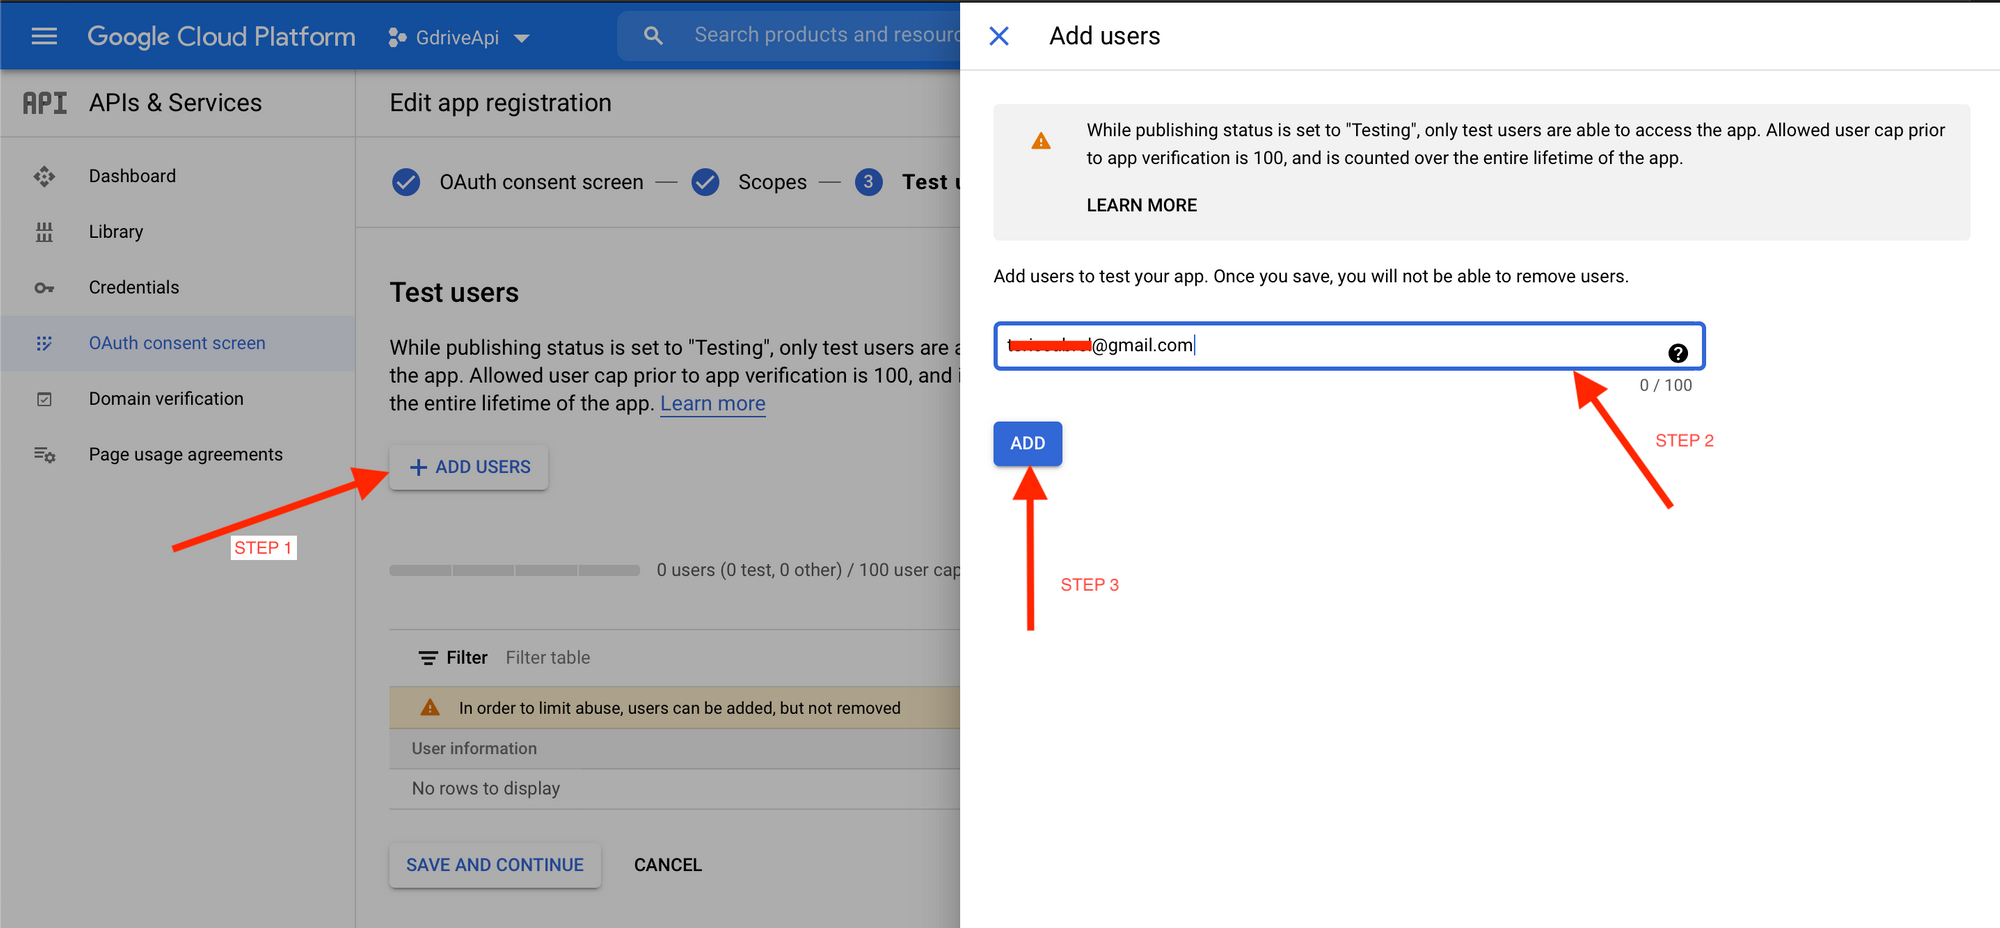2000x928 pixels.
Task: Click the 0 users user cap text
Action: coord(808,570)
